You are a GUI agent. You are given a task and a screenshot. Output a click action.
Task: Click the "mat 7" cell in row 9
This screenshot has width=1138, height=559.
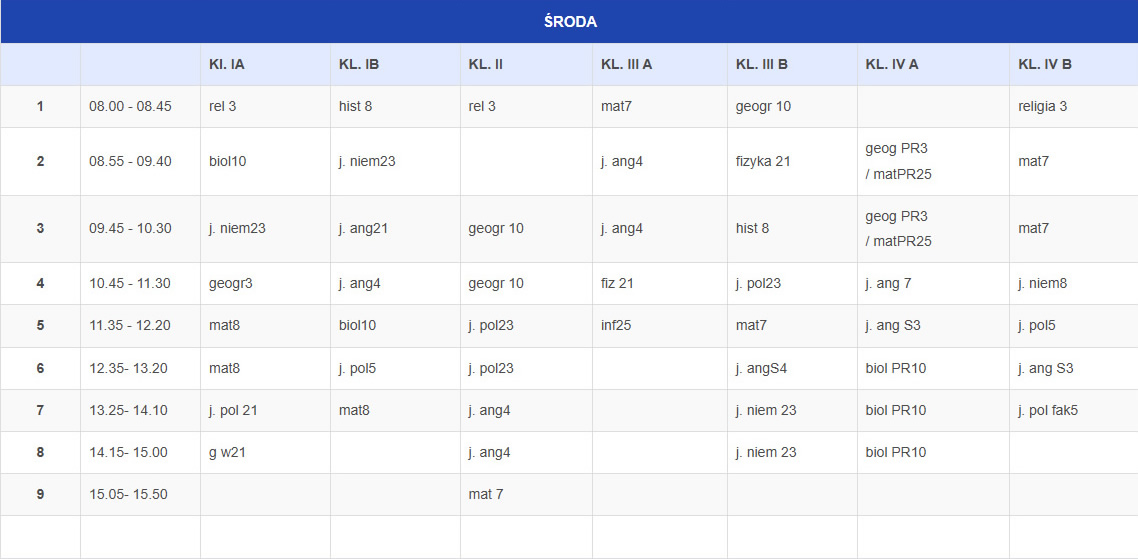point(486,494)
